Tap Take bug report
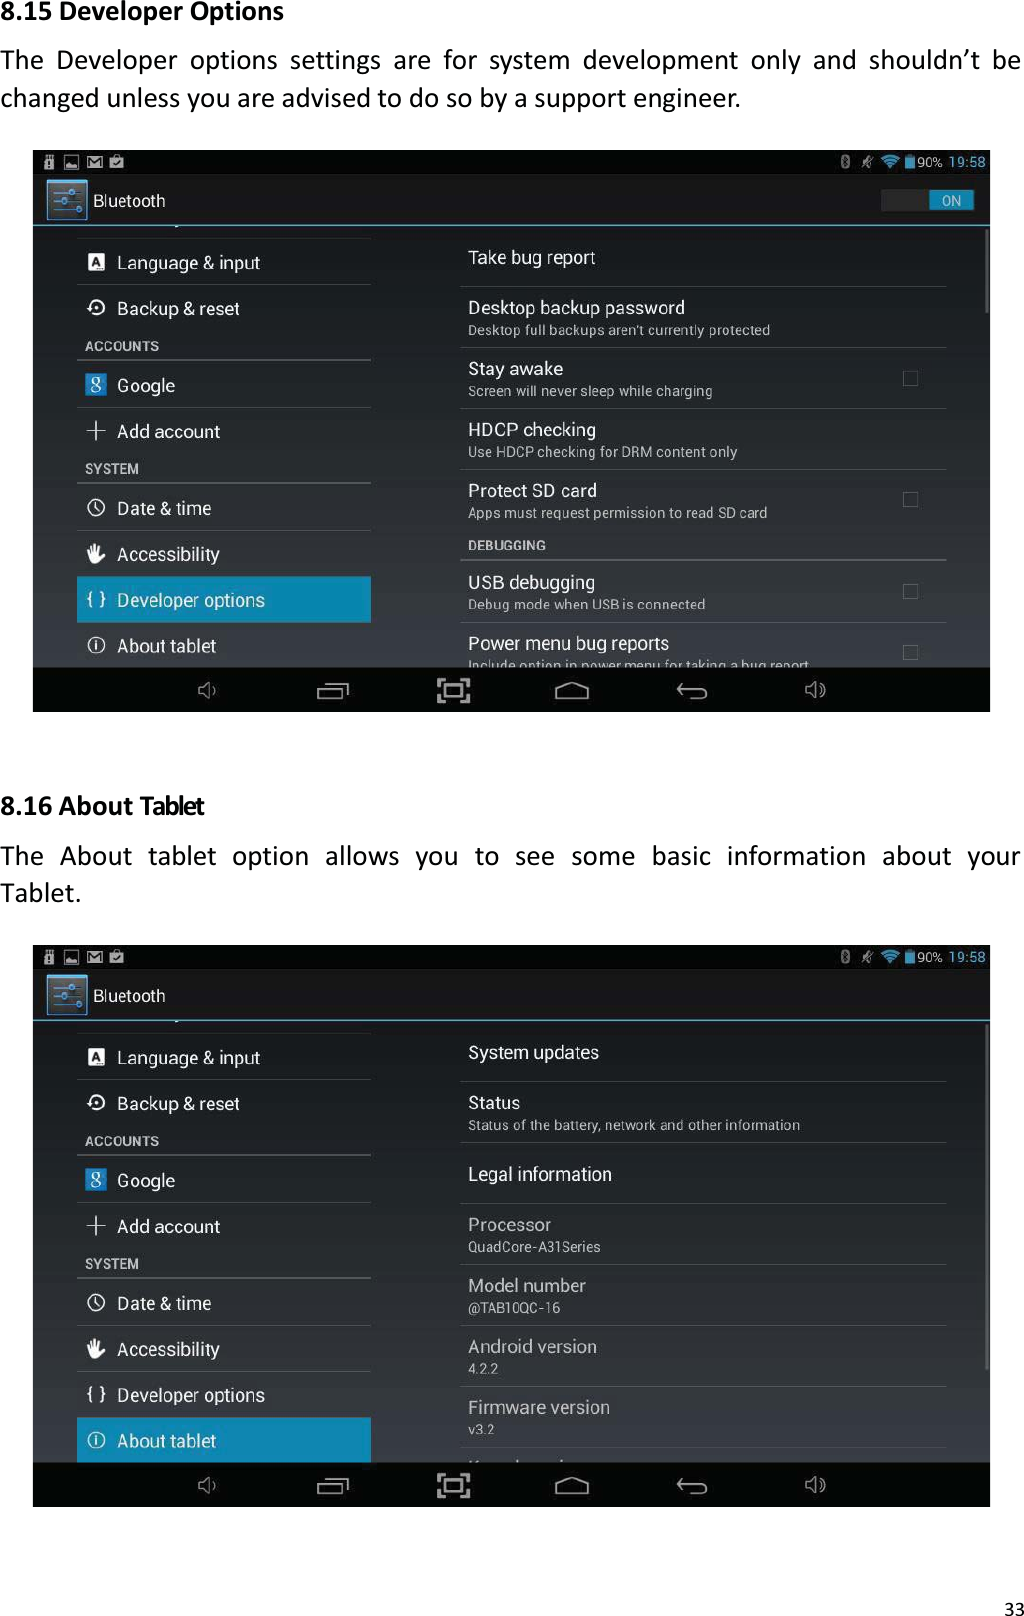The width and height of the screenshot is (1024, 1616). tap(531, 257)
